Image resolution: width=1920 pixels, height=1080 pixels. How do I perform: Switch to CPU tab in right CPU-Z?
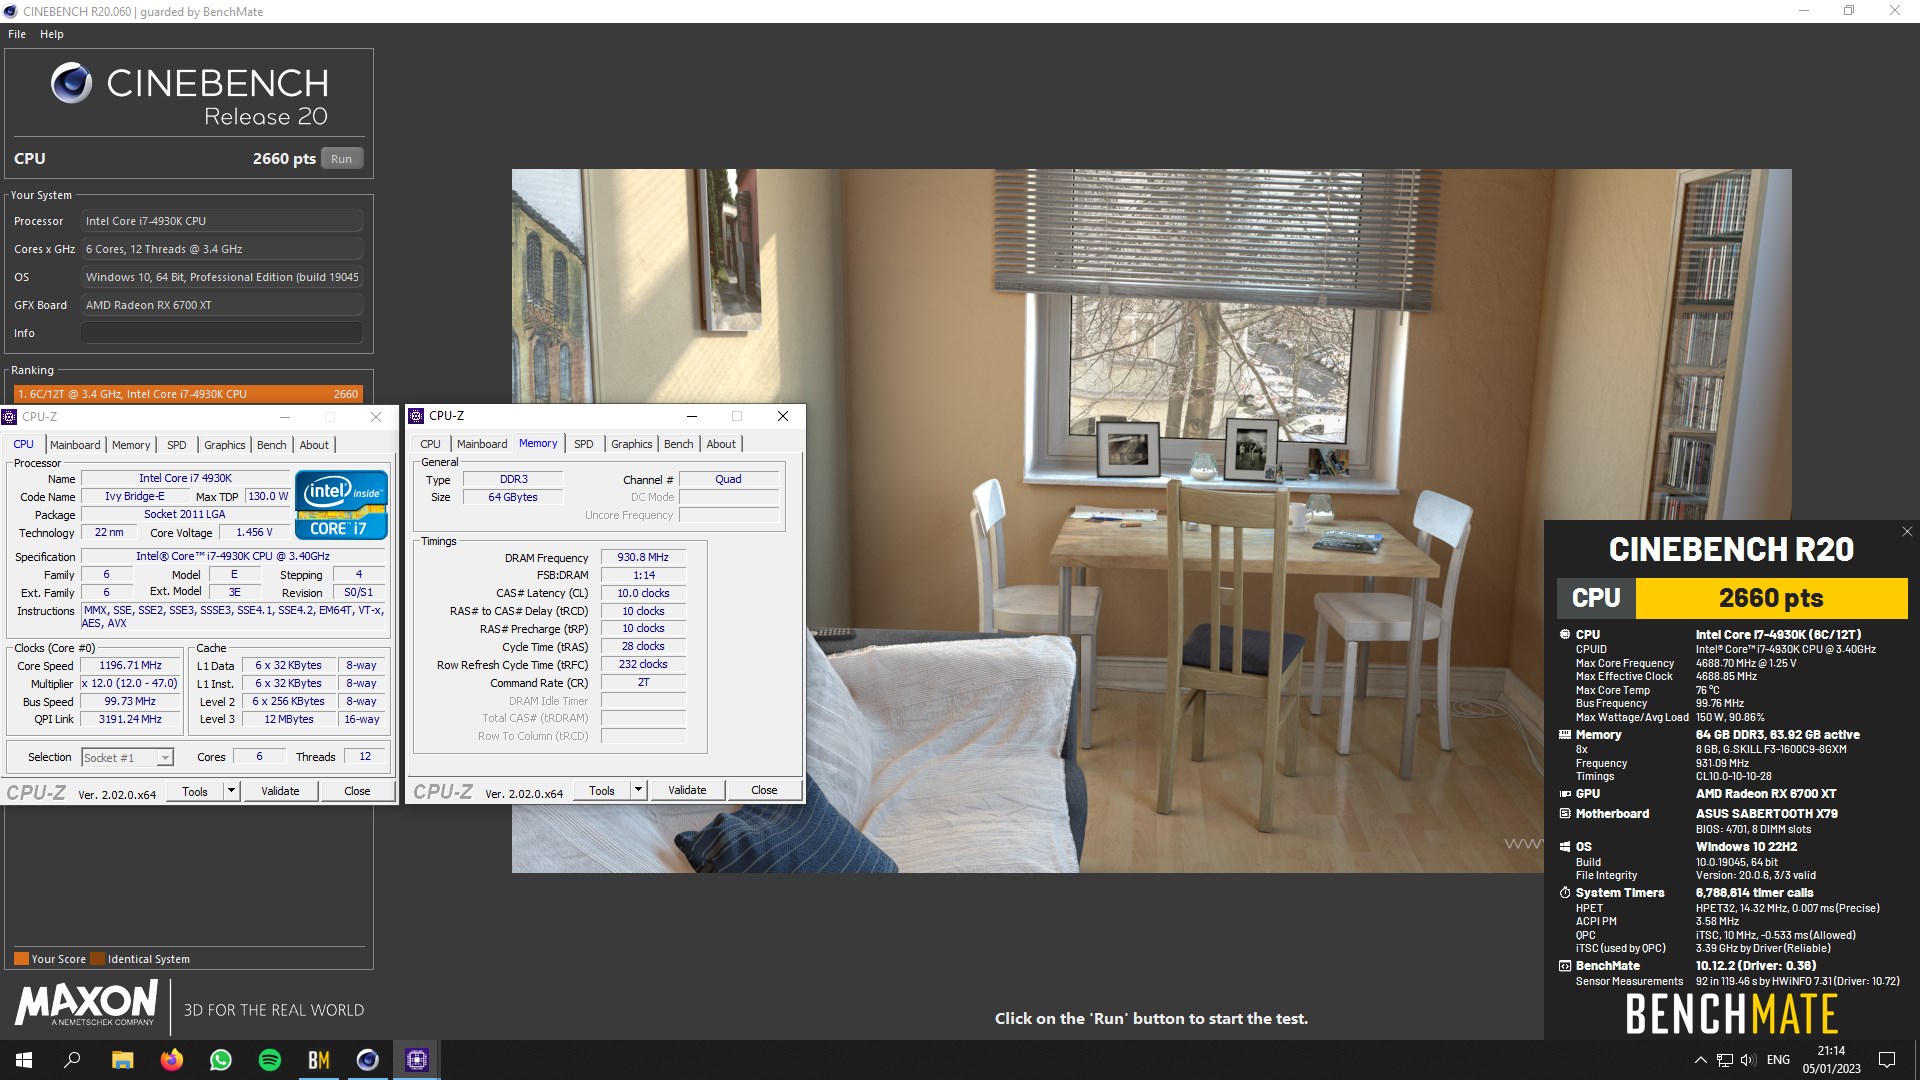431,444
